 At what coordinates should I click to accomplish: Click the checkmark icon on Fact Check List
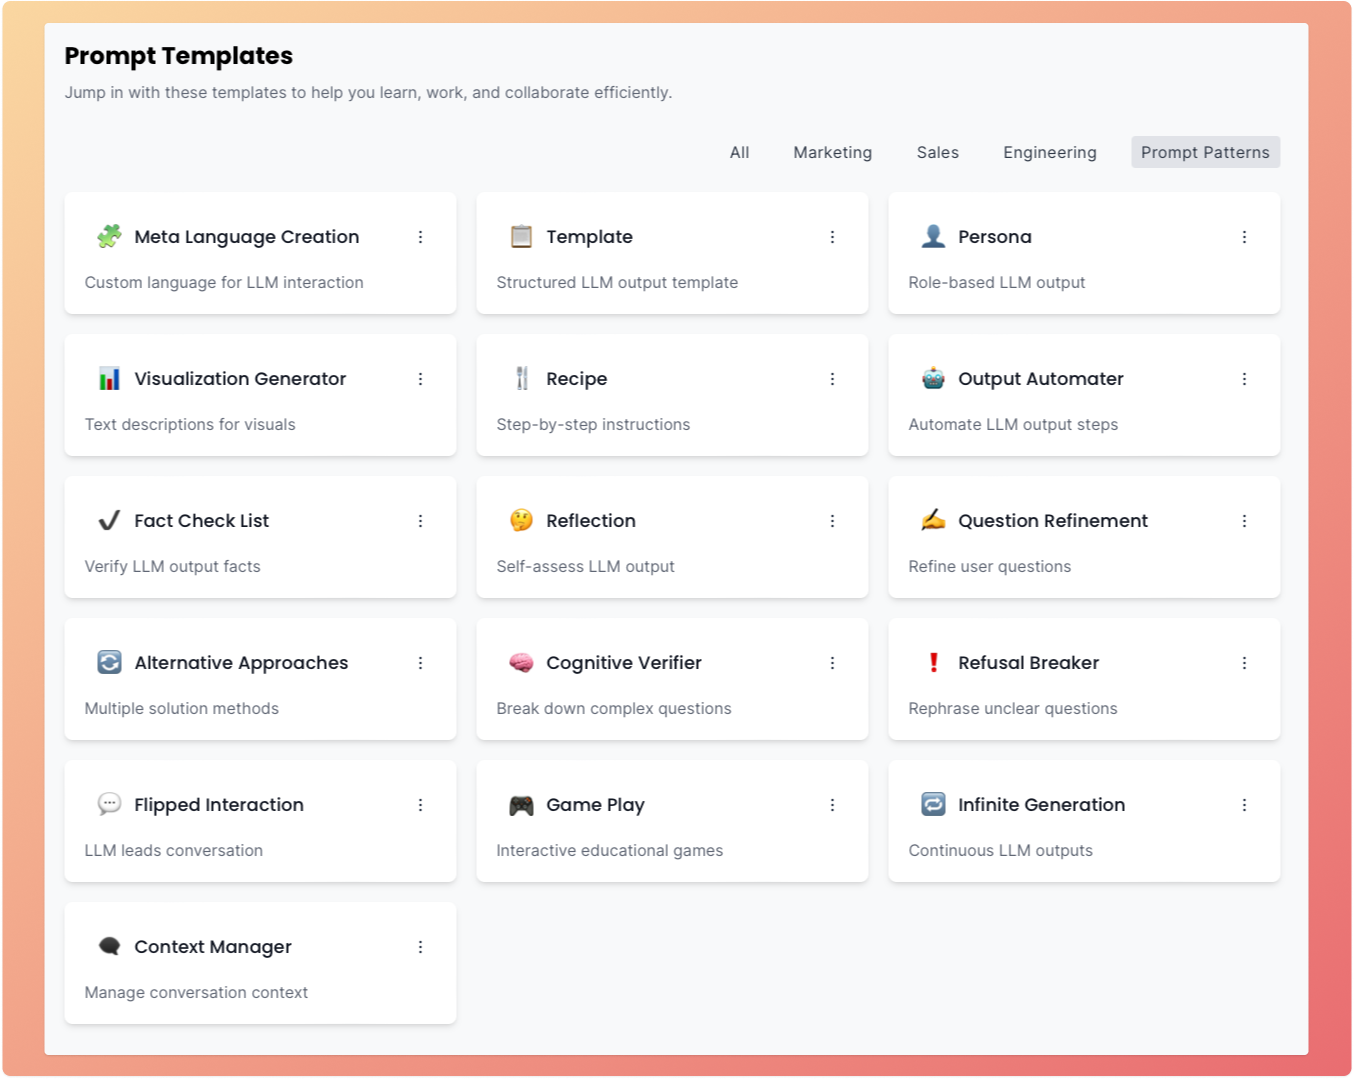[x=108, y=521]
